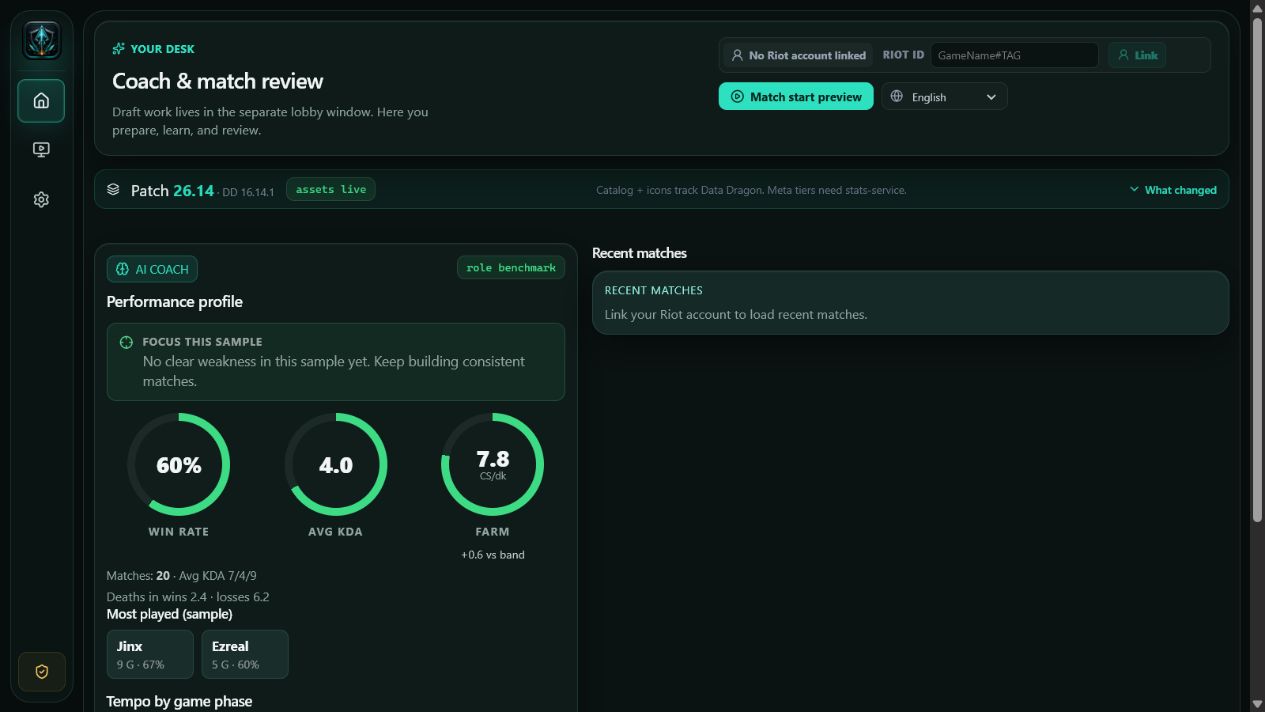Click the 7.8 CS farm ring
Viewport: 1265px width, 712px height.
[x=492, y=465]
